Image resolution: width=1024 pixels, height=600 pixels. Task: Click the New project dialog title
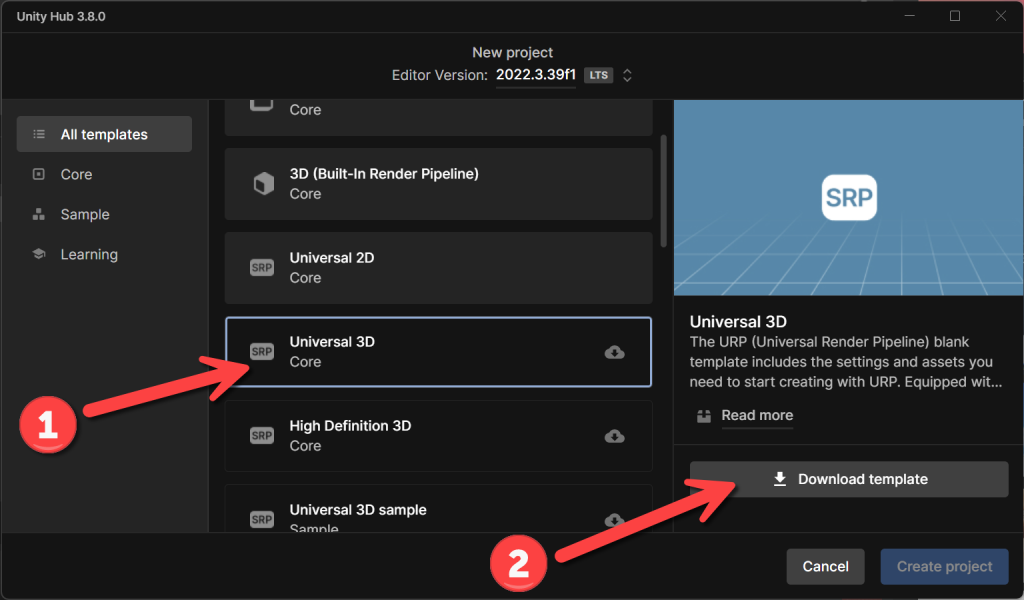pyautogui.click(x=513, y=52)
